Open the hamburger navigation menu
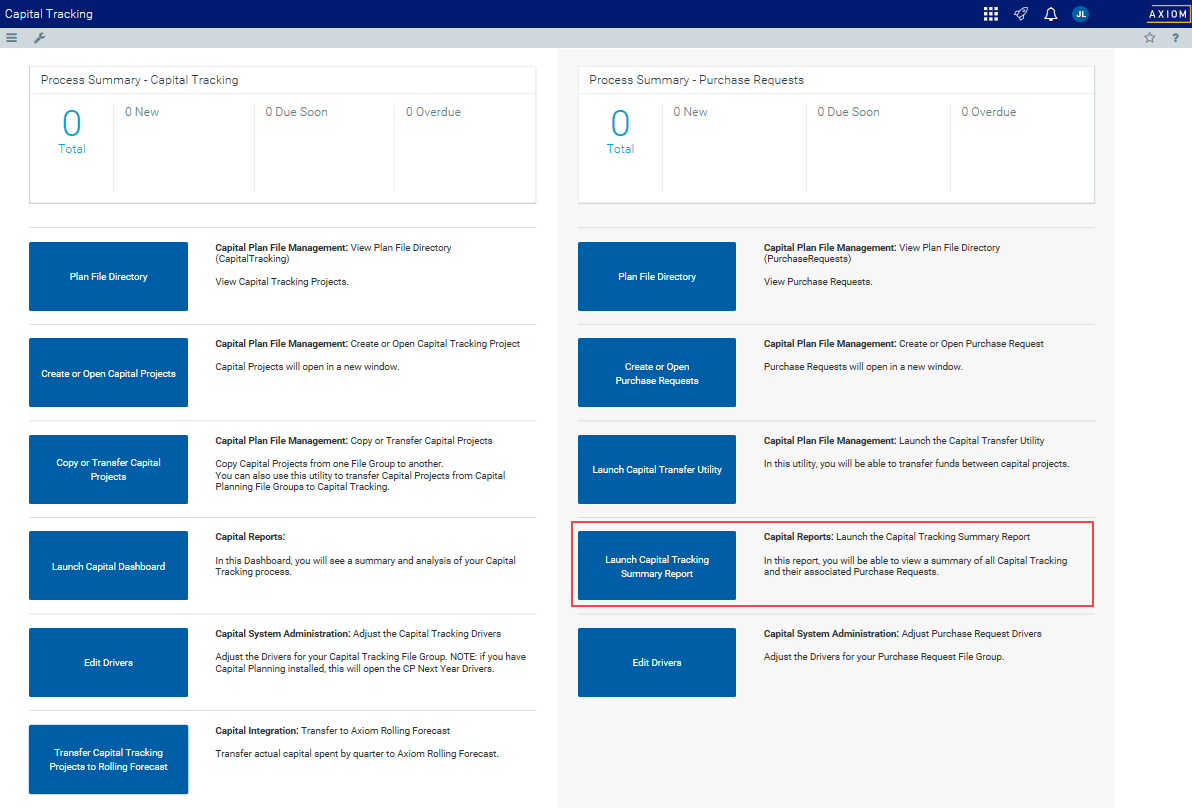Viewport: 1192px width, 808px height. coord(11,37)
